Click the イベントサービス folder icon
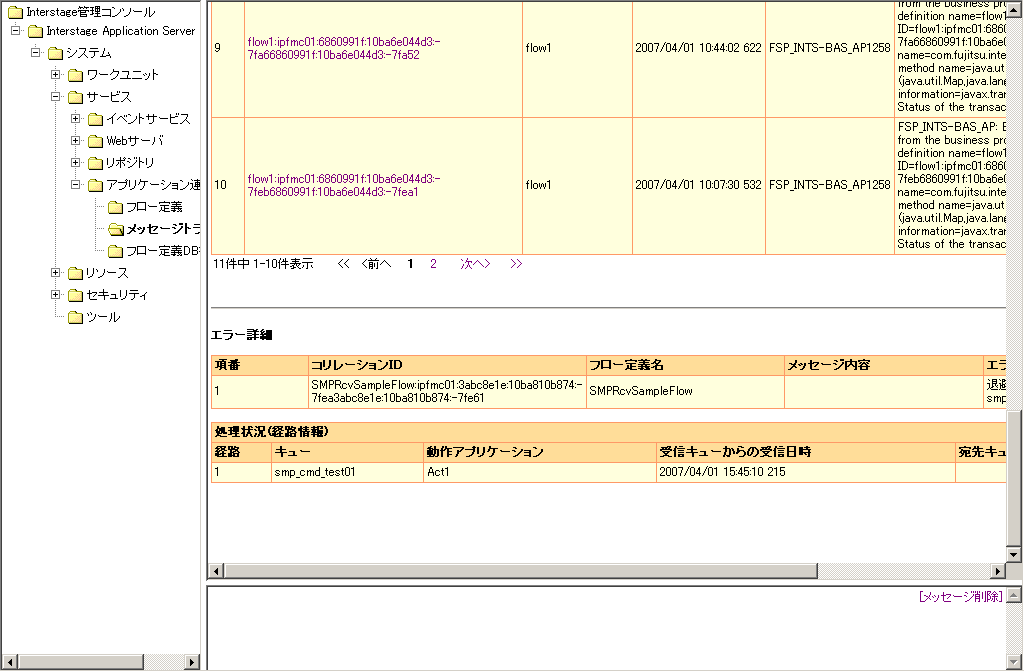 (x=95, y=119)
